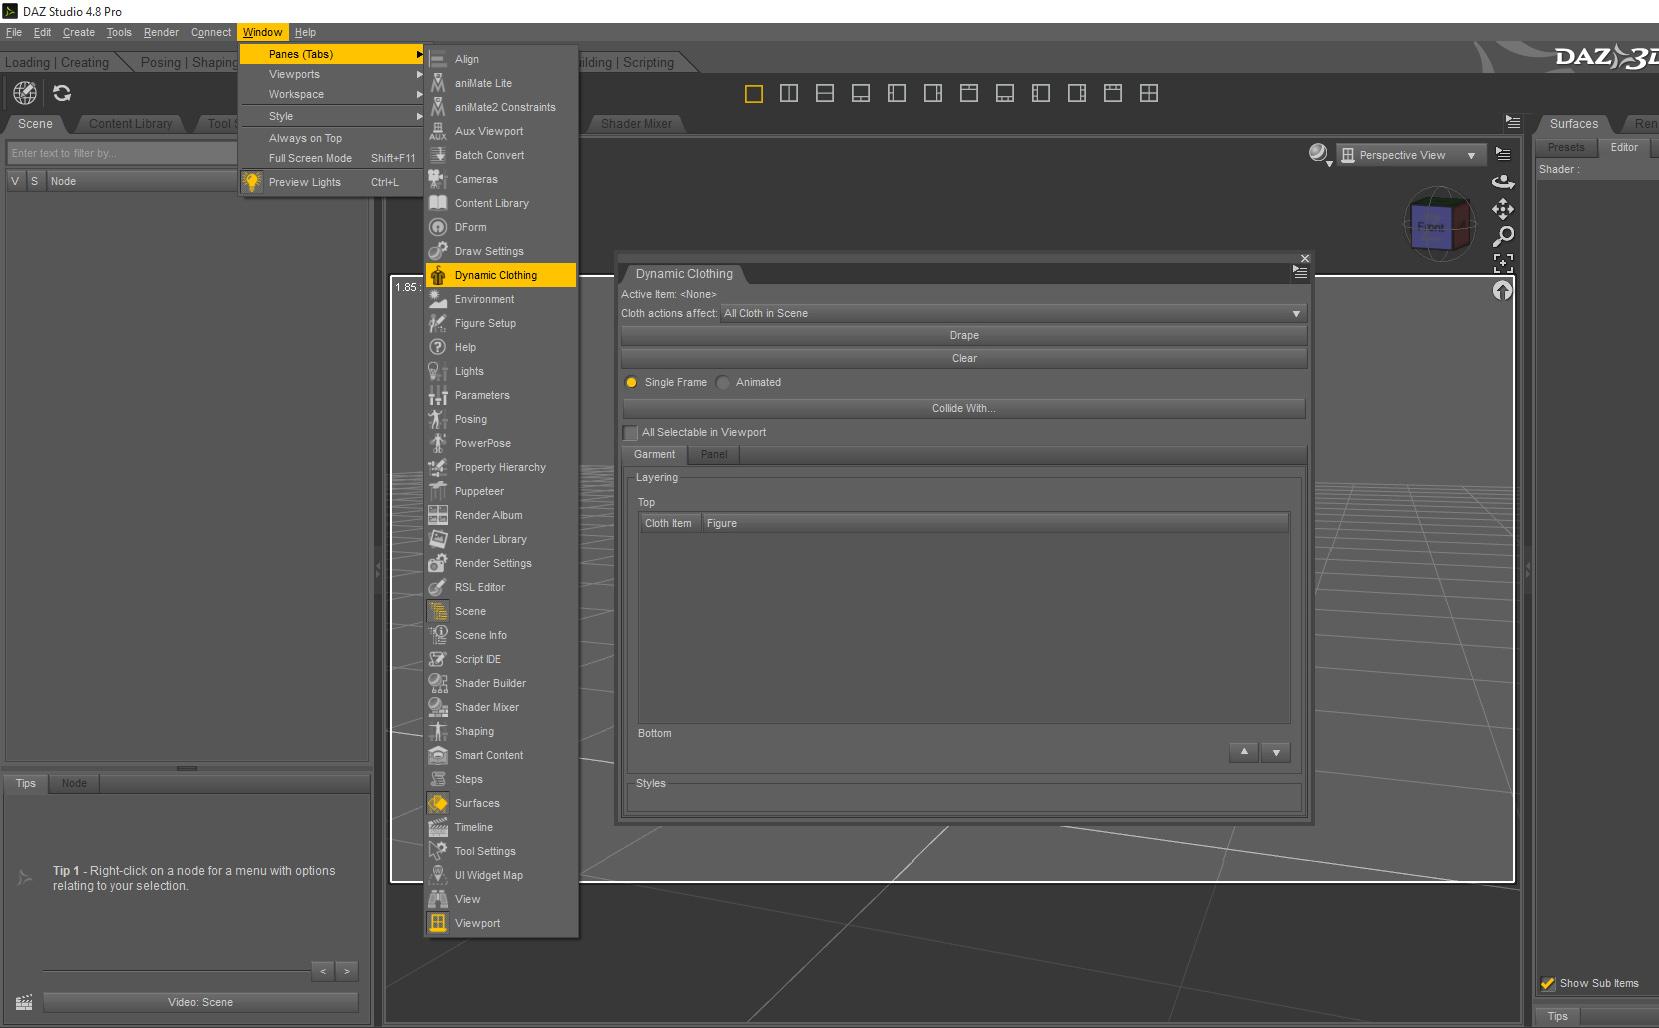1659x1028 pixels.
Task: Open aniMate Lite pane
Action: 501,83
